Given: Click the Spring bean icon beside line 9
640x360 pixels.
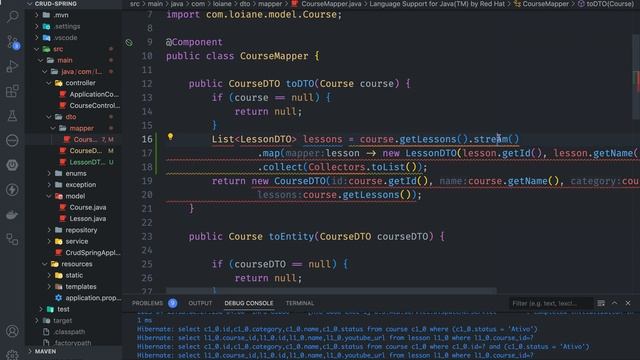Looking at the screenshot, I should coord(129,42).
